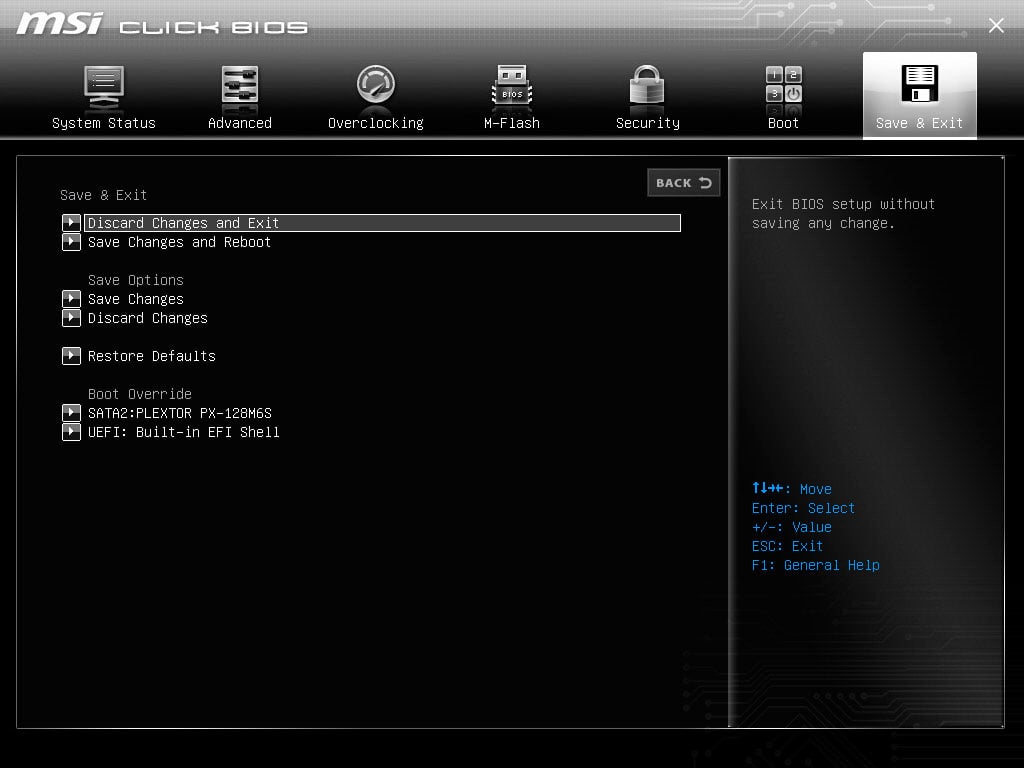The width and height of the screenshot is (1024, 768).
Task: Select Restore Defaults
Action: click(152, 356)
